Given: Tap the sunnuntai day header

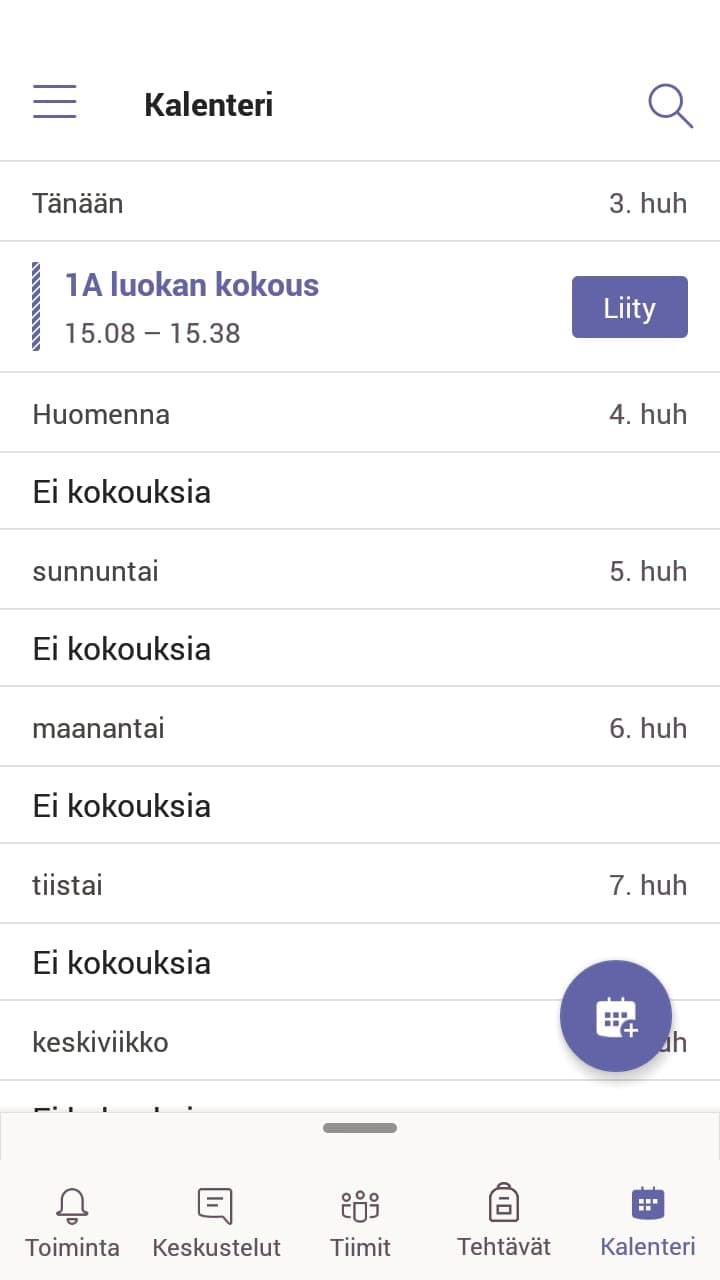Looking at the screenshot, I should tap(95, 571).
